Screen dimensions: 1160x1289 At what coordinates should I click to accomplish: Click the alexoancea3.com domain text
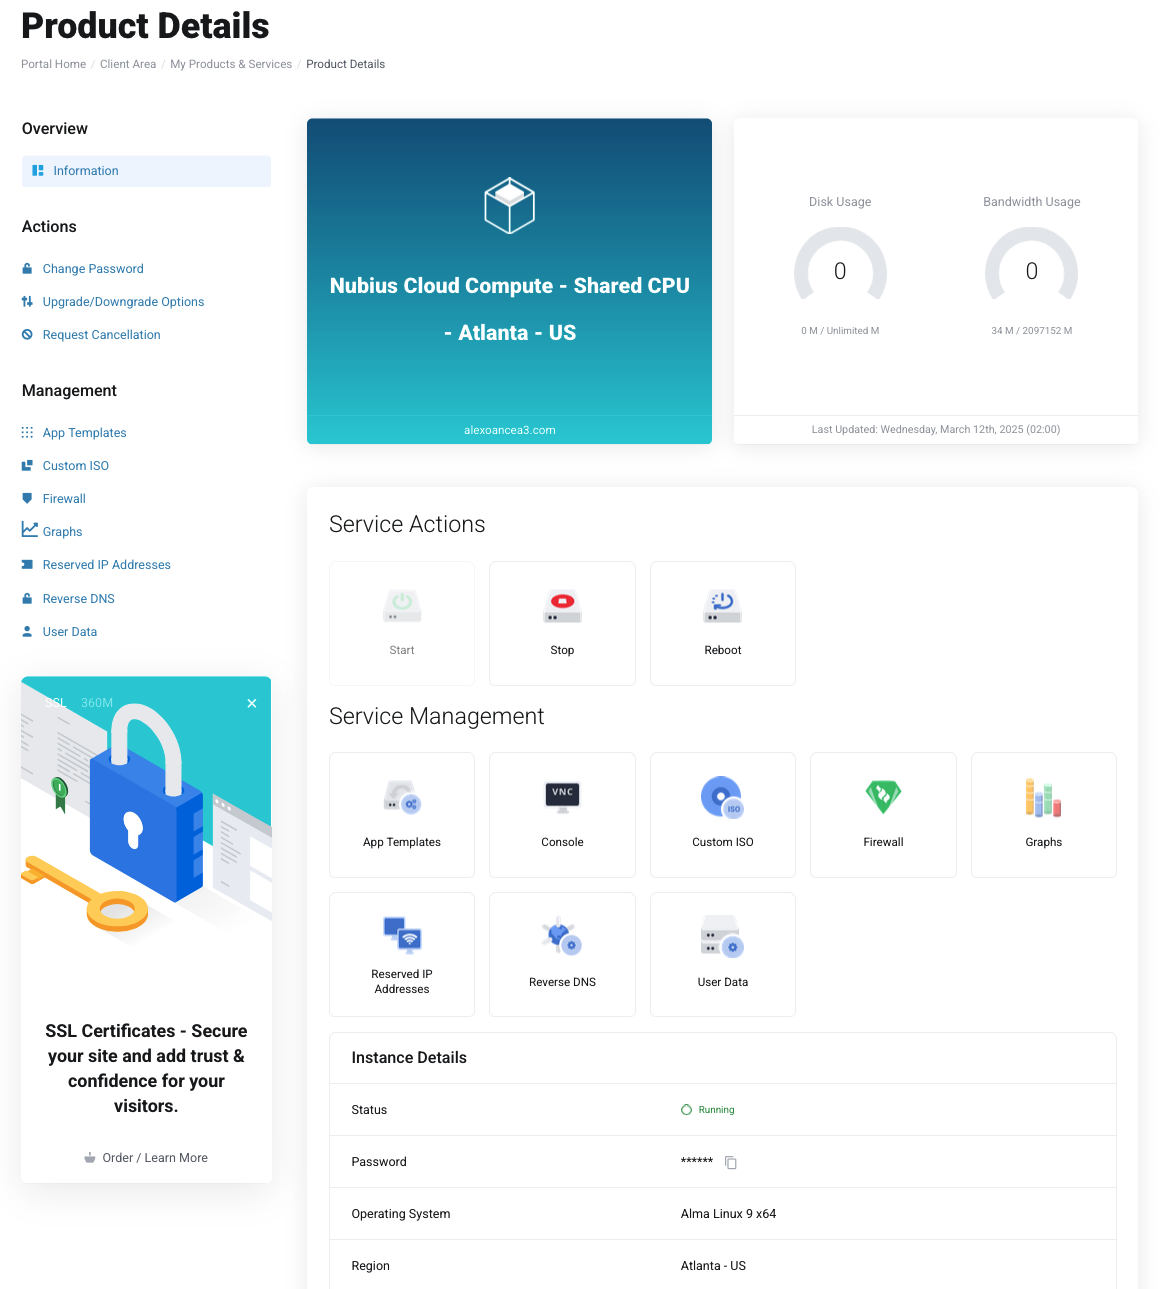pos(510,430)
